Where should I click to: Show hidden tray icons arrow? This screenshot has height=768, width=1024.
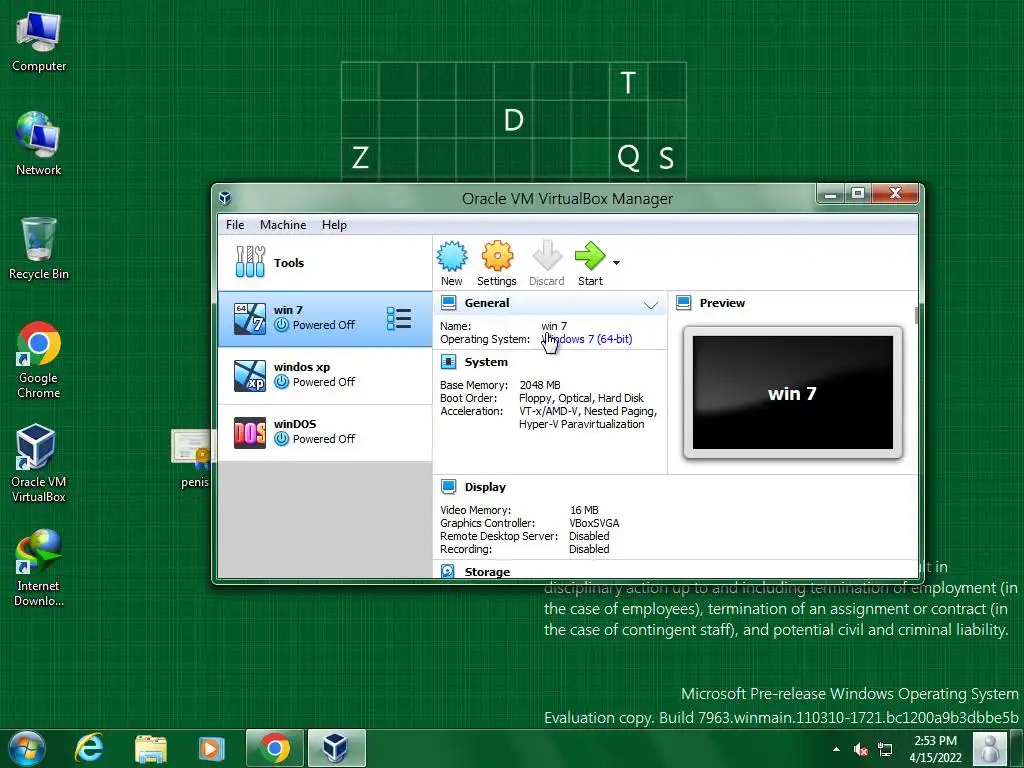tap(837, 749)
